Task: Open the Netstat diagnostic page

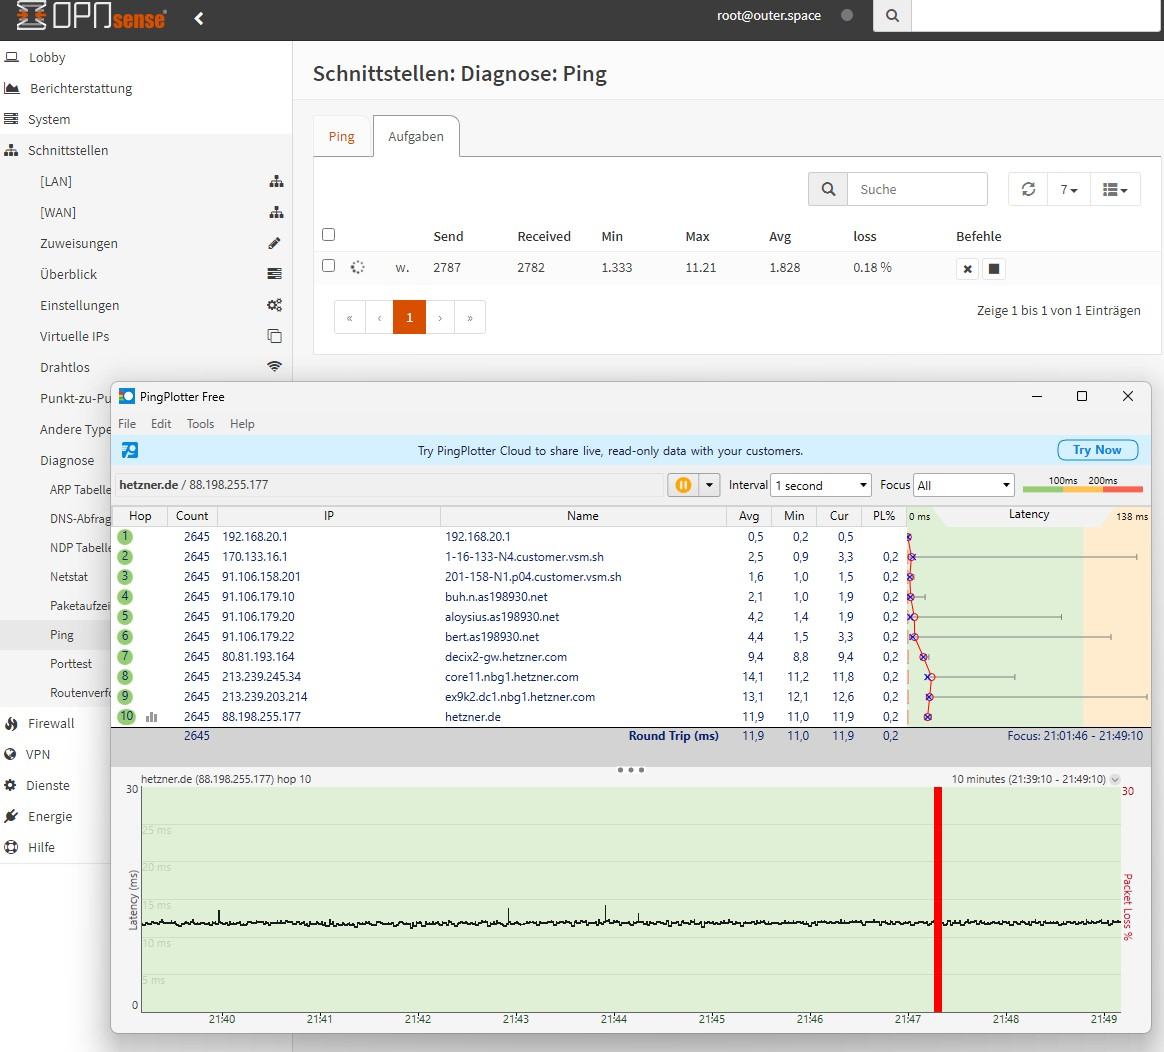Action: tap(68, 577)
